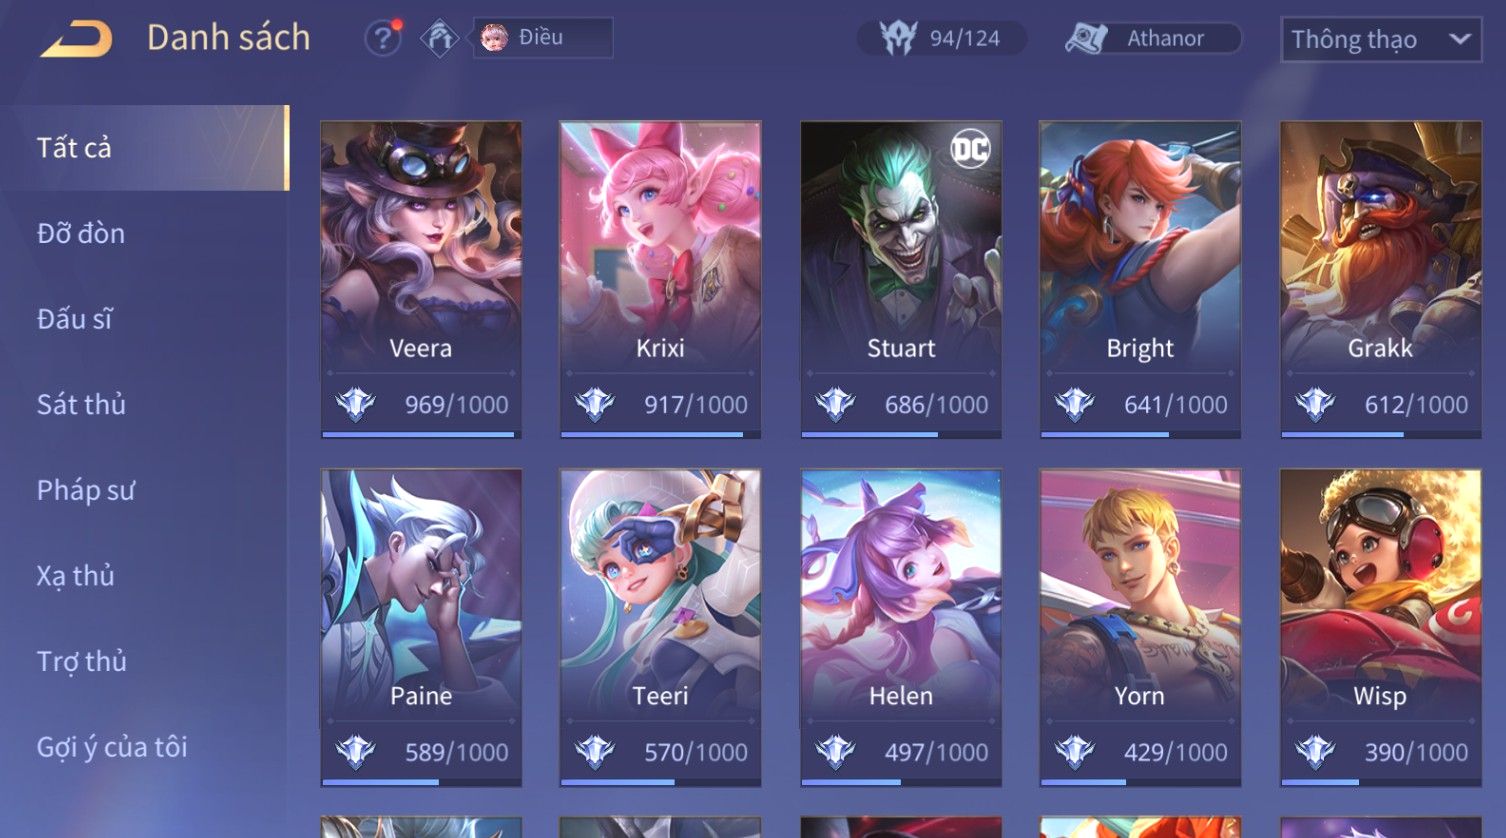Select the Paine hero card

421,627
